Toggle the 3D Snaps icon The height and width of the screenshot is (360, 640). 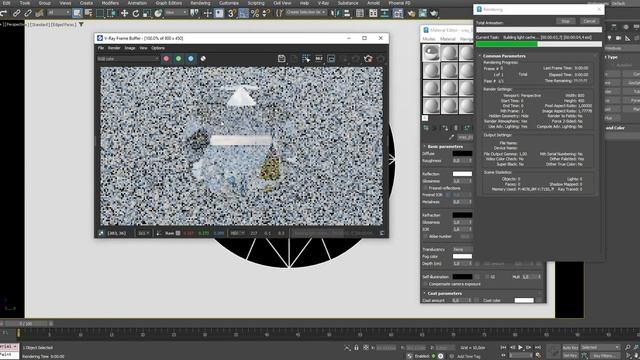(x=231, y=13)
